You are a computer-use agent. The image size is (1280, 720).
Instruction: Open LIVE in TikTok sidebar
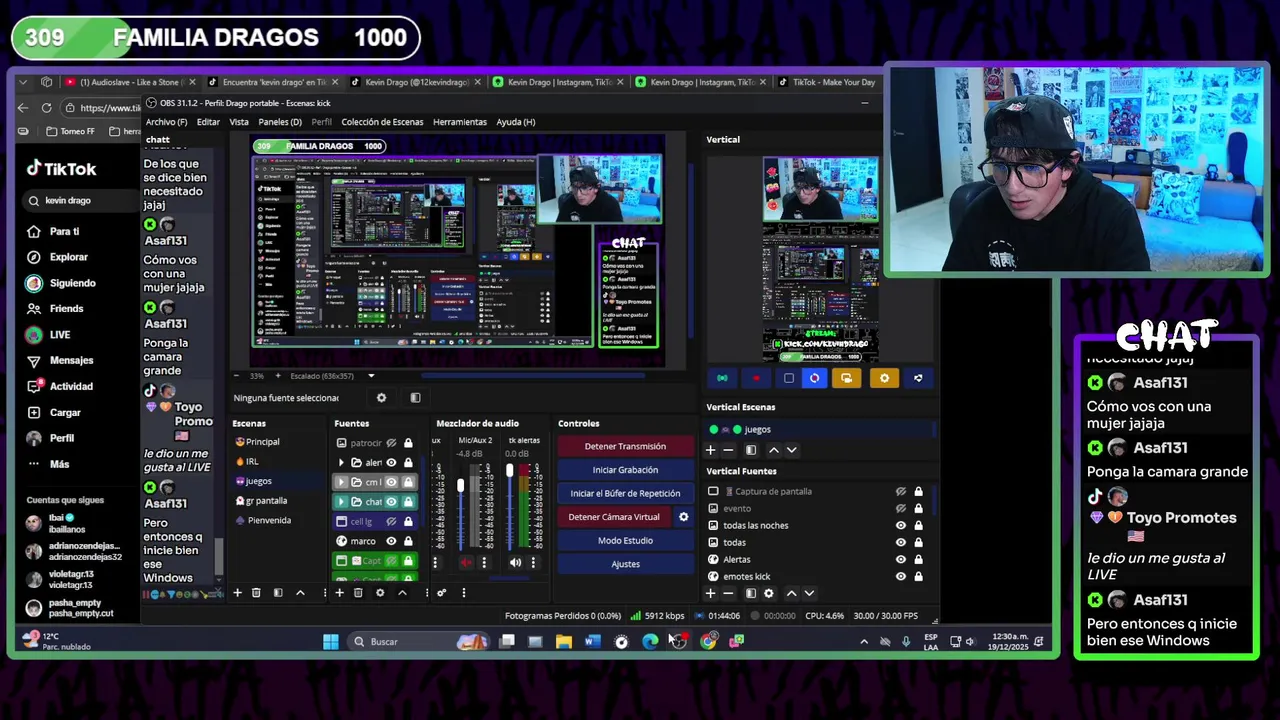(x=60, y=334)
